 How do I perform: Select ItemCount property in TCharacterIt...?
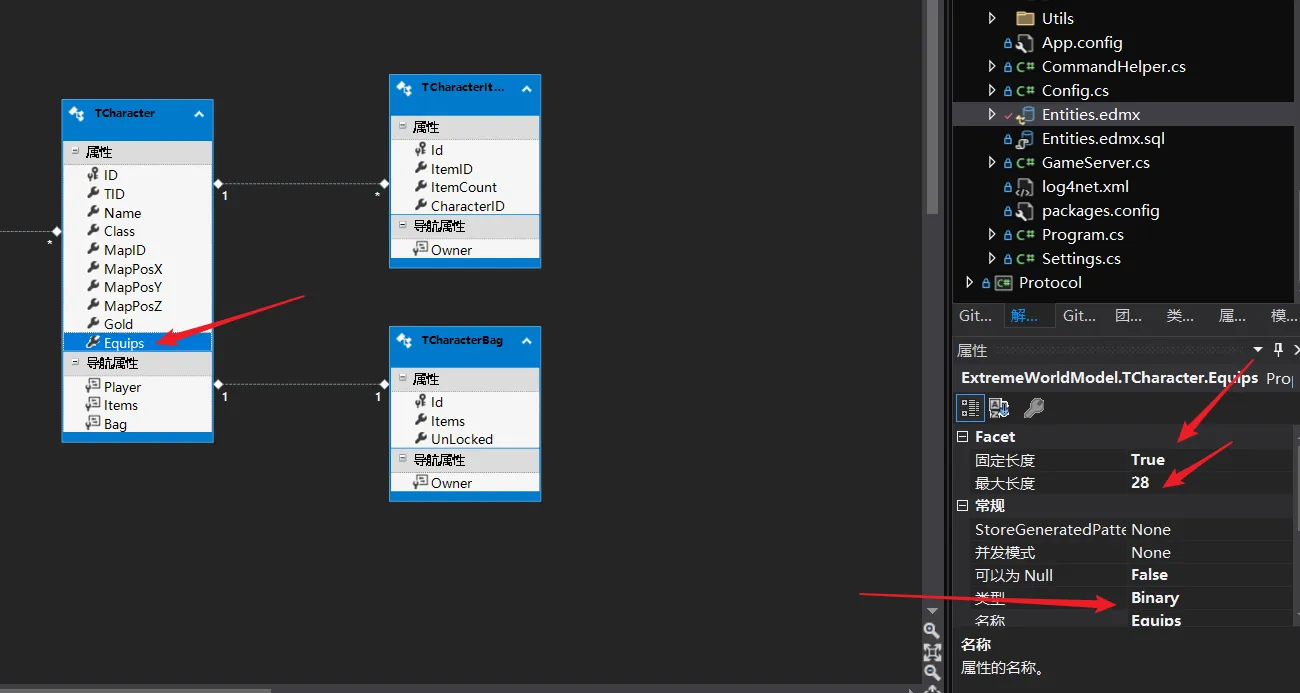pos(464,187)
